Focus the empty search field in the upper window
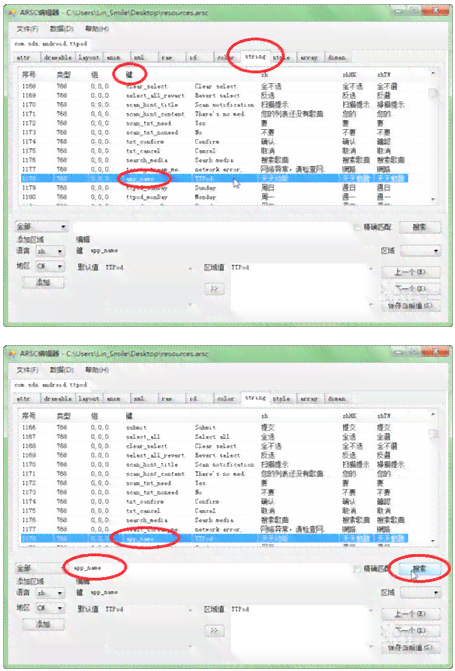This screenshot has height=671, width=455. (x=212, y=227)
